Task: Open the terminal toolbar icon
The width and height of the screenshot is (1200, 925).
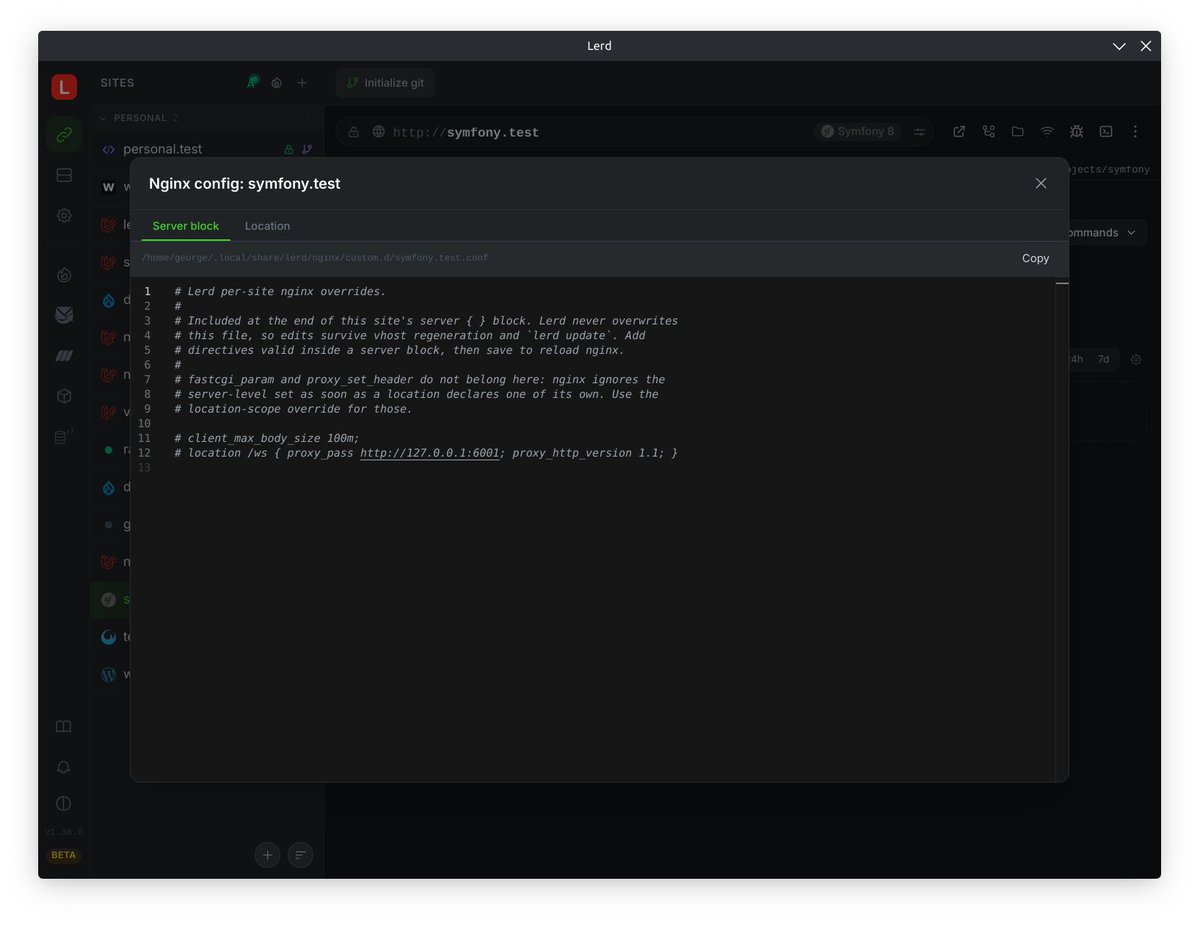Action: [x=1106, y=131]
